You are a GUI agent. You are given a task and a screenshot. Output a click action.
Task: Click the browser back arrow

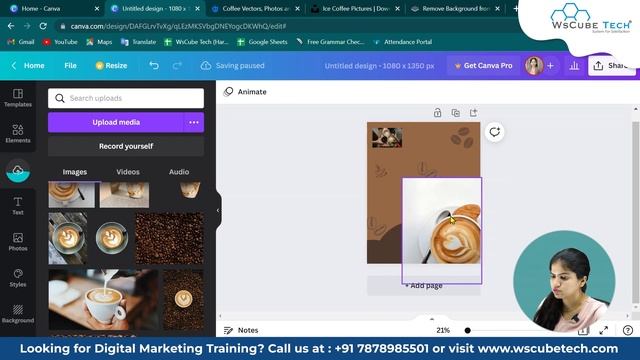click(11, 26)
